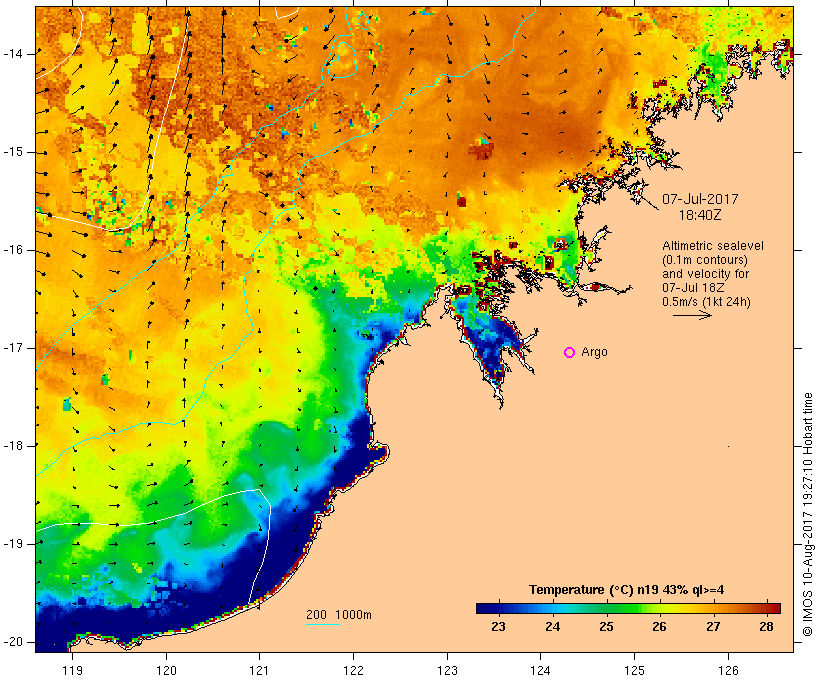Image resolution: width=820 pixels, height=680 pixels.
Task: Click the '0.5m/s (1kt 24h)' scale text
Action: coord(707,302)
